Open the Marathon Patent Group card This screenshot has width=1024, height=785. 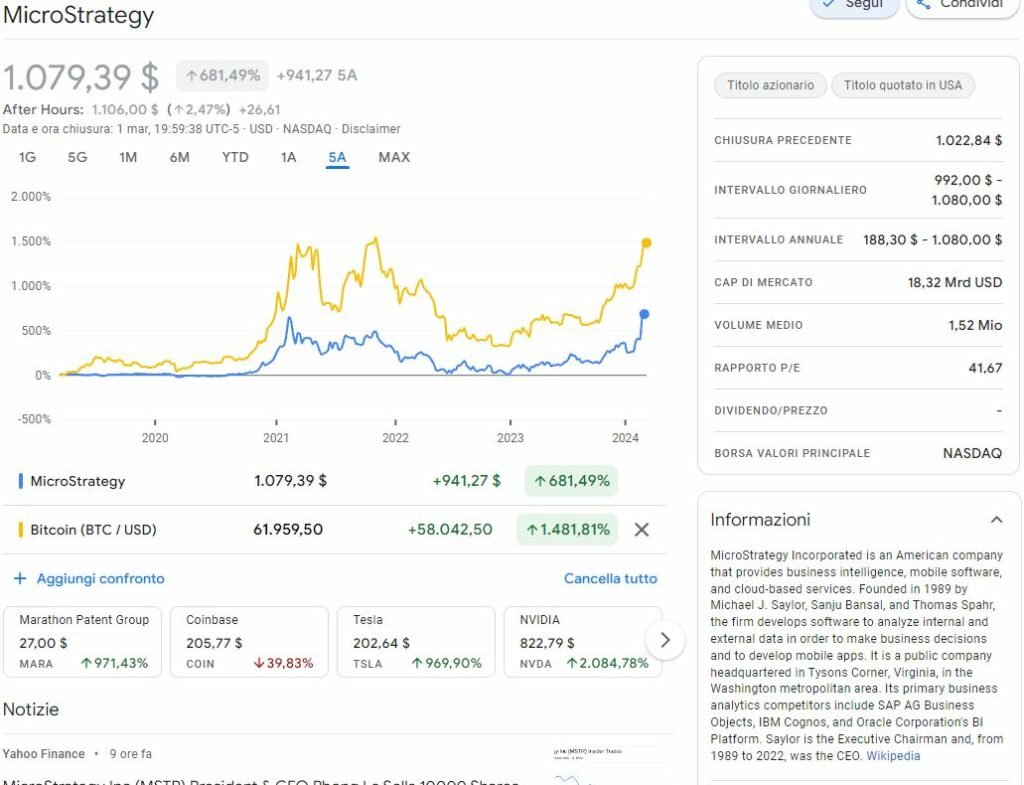click(83, 641)
